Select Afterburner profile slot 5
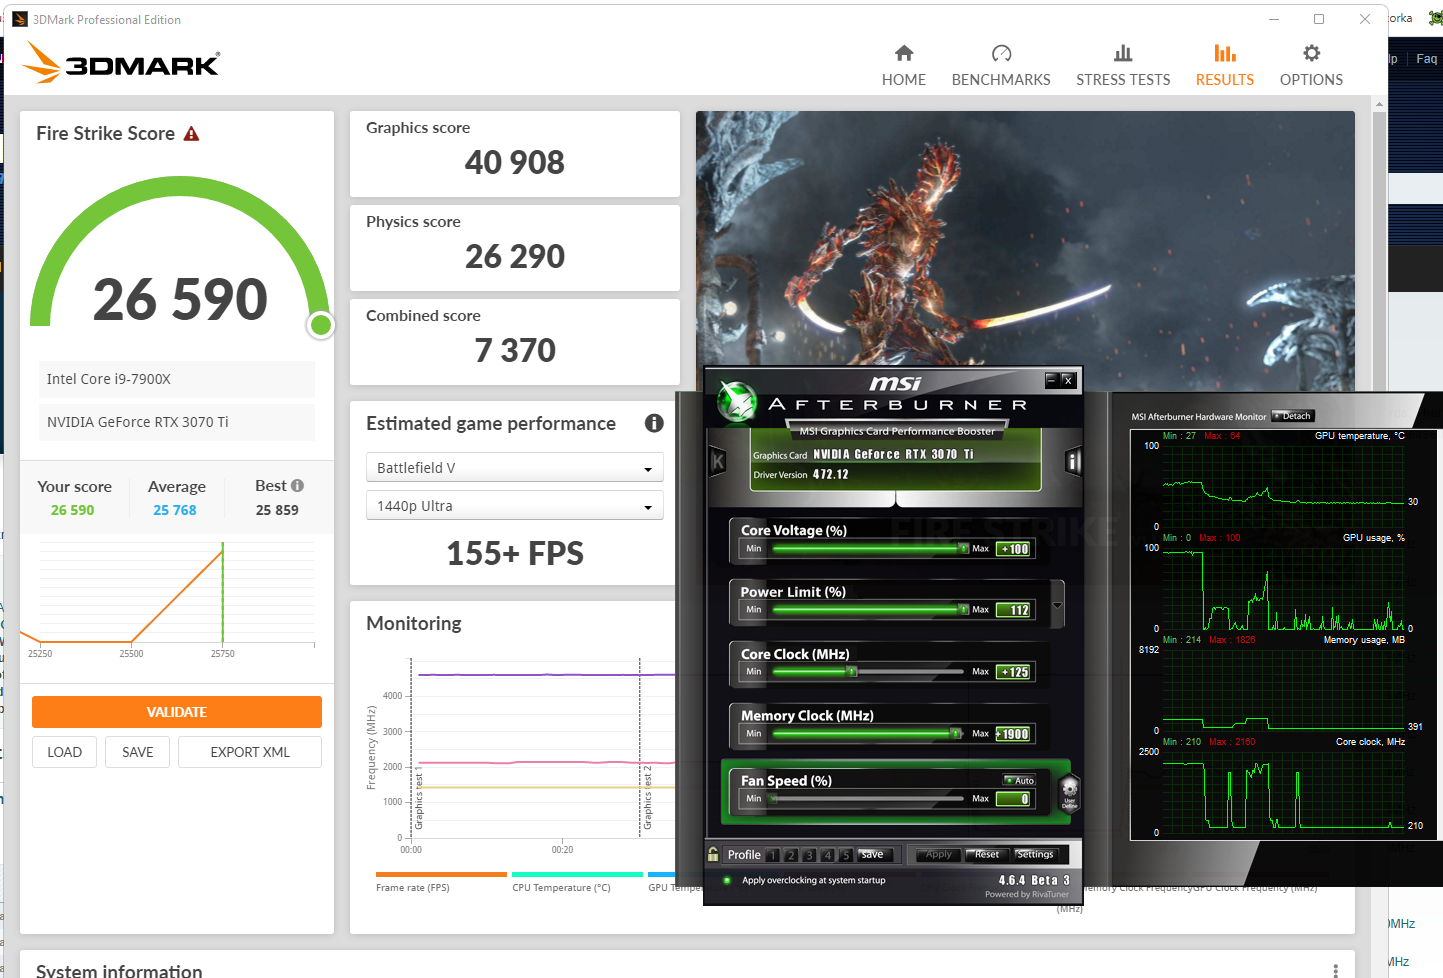Screen dimensions: 1443x978 click(845, 855)
